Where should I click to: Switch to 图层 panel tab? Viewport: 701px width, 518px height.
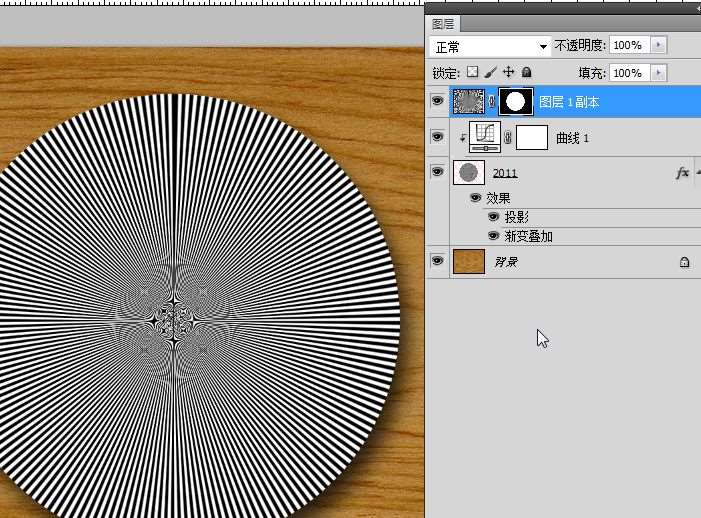443,24
